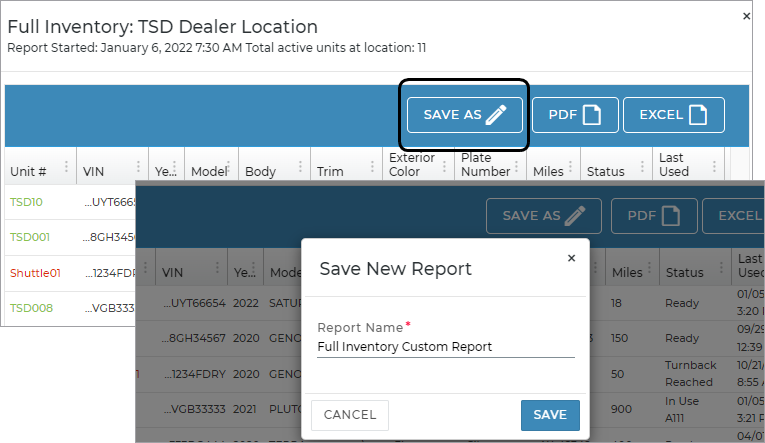This screenshot has height=443, width=765.
Task: Open Exterior Color column menu
Action: tap(445, 165)
